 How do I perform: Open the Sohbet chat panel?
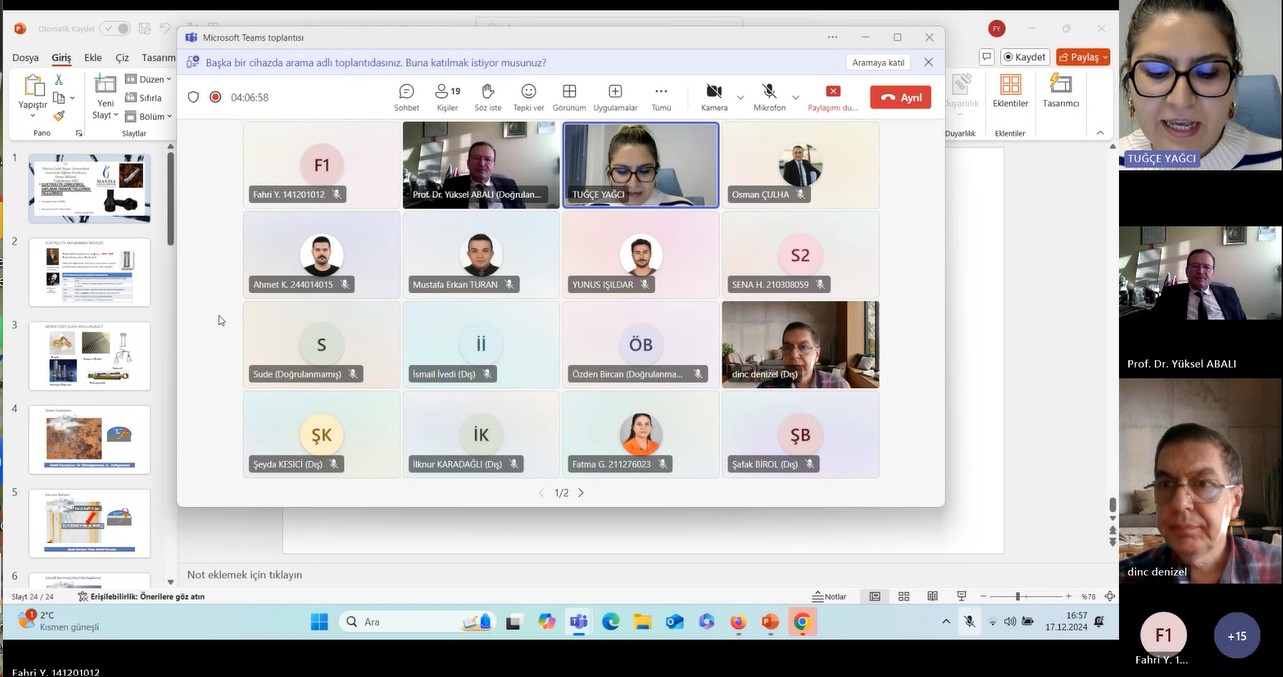406,97
